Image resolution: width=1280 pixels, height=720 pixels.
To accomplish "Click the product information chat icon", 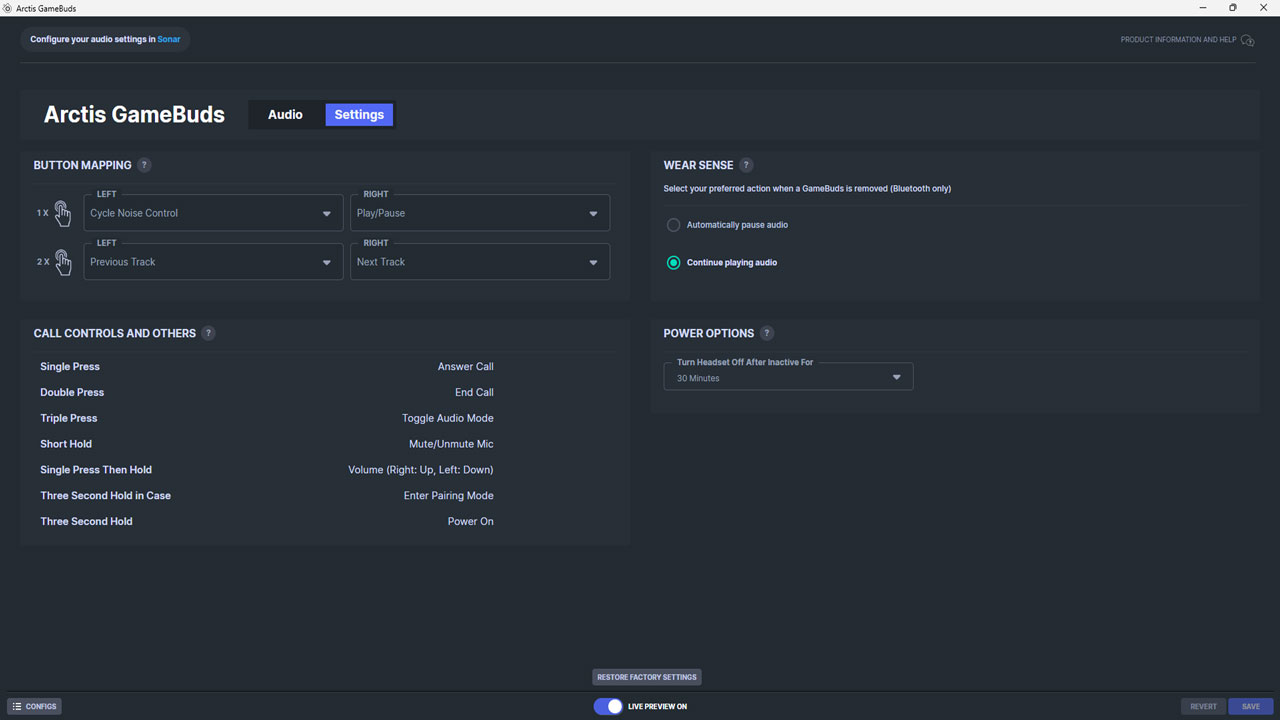I will [x=1247, y=40].
